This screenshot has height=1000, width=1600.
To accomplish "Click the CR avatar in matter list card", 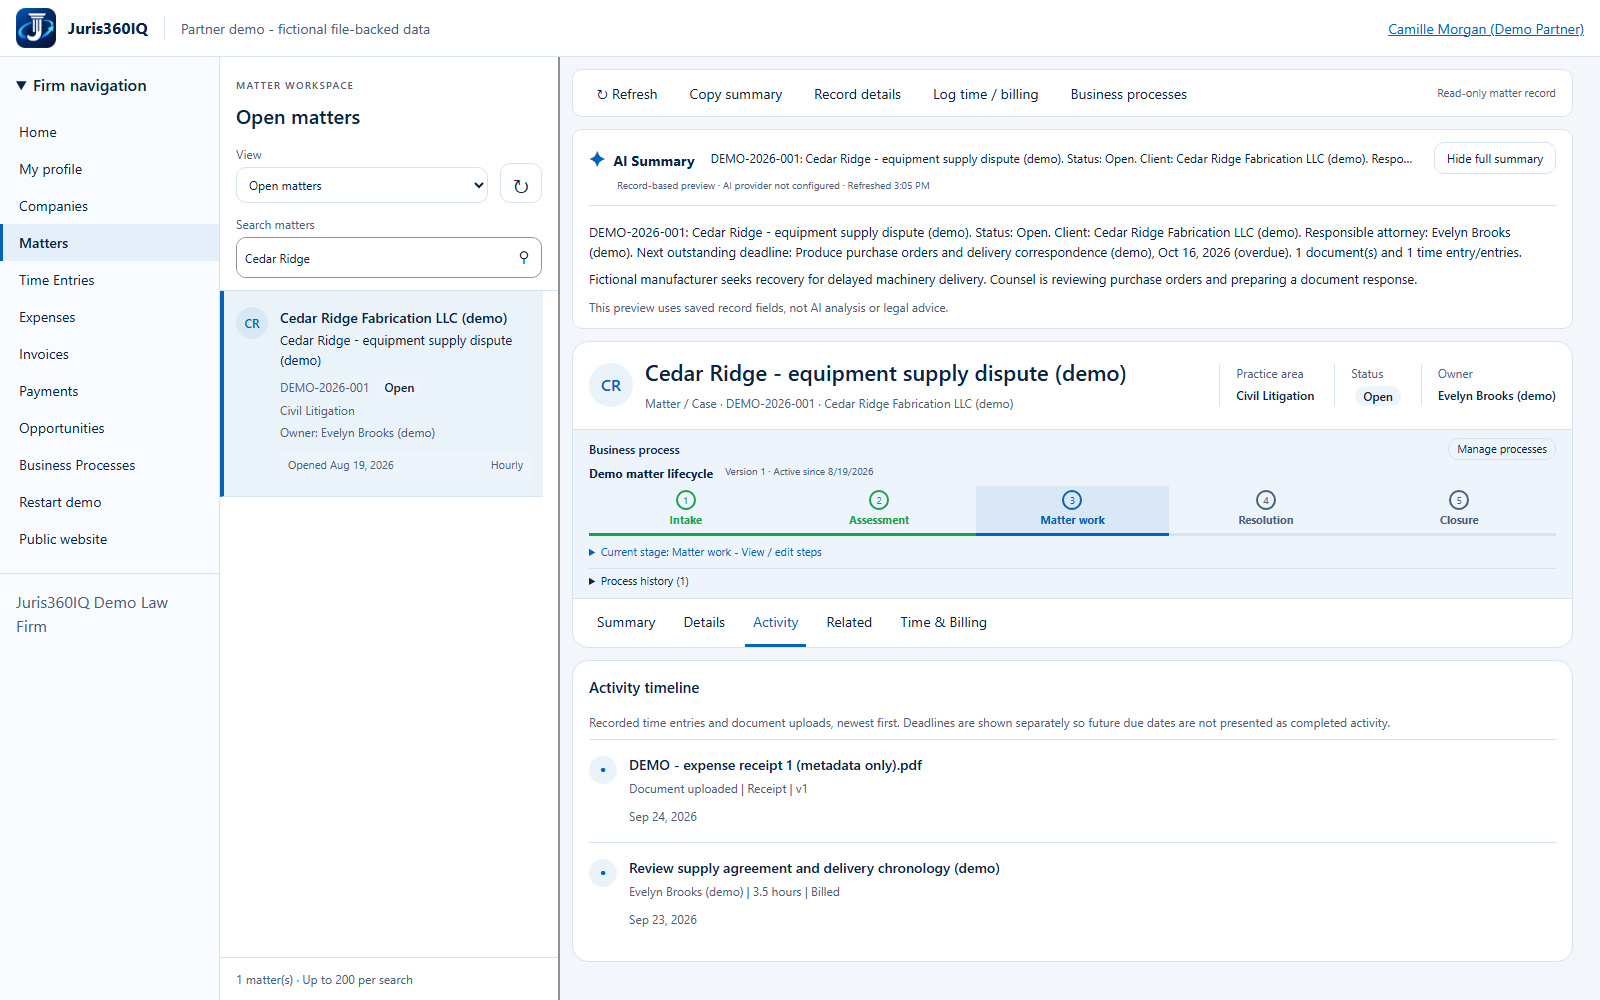I will (252, 324).
